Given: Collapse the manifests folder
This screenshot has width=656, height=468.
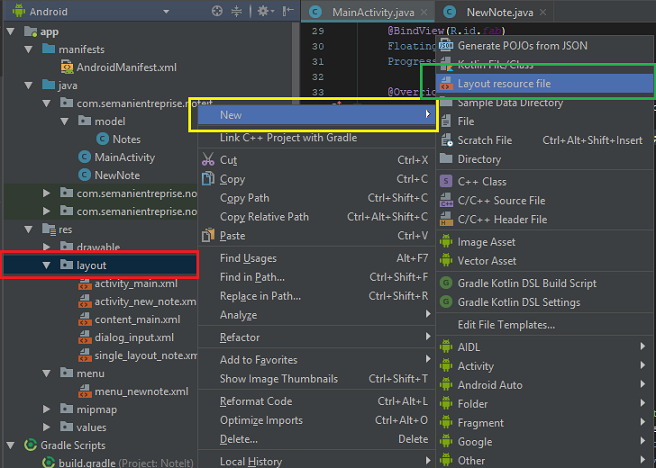Looking at the screenshot, I should [29, 50].
